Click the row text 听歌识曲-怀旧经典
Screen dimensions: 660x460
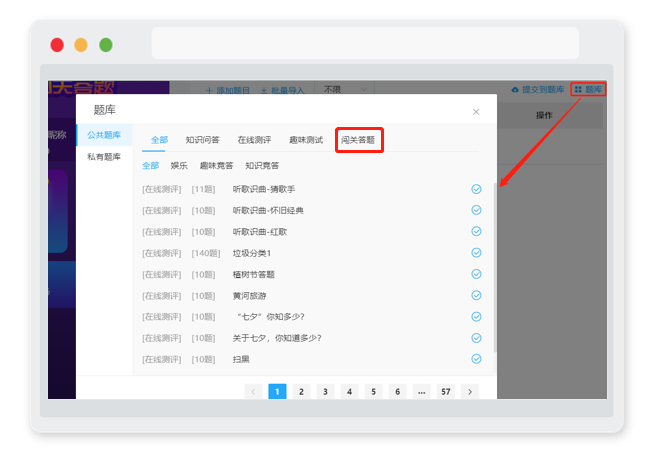[268, 210]
